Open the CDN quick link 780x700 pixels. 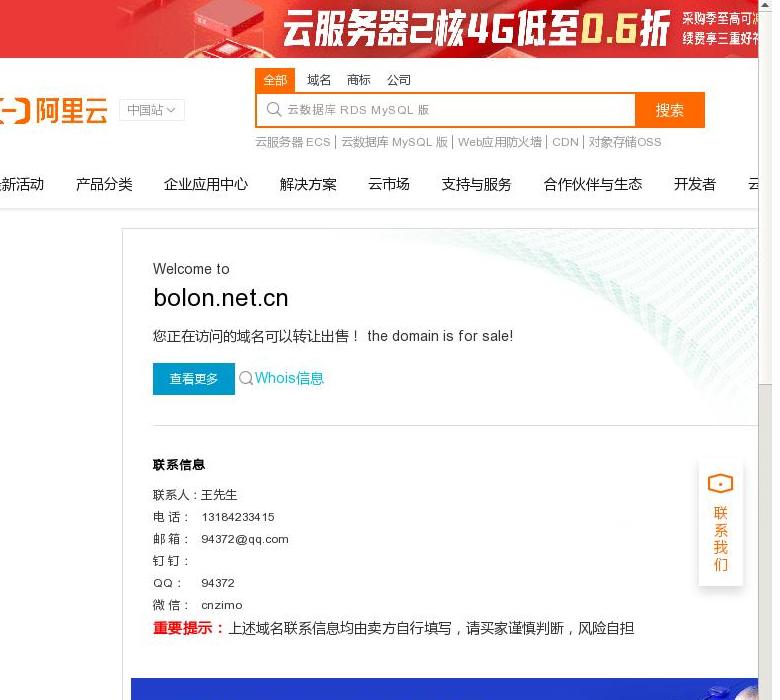point(566,142)
